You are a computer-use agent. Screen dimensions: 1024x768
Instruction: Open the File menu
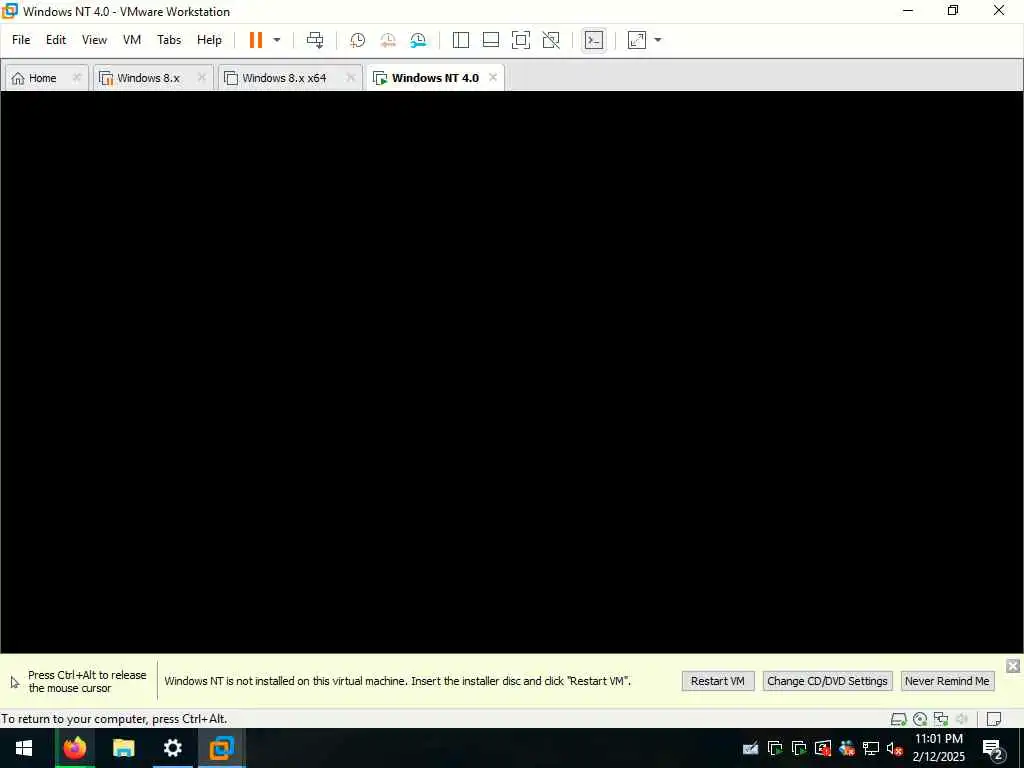point(21,40)
